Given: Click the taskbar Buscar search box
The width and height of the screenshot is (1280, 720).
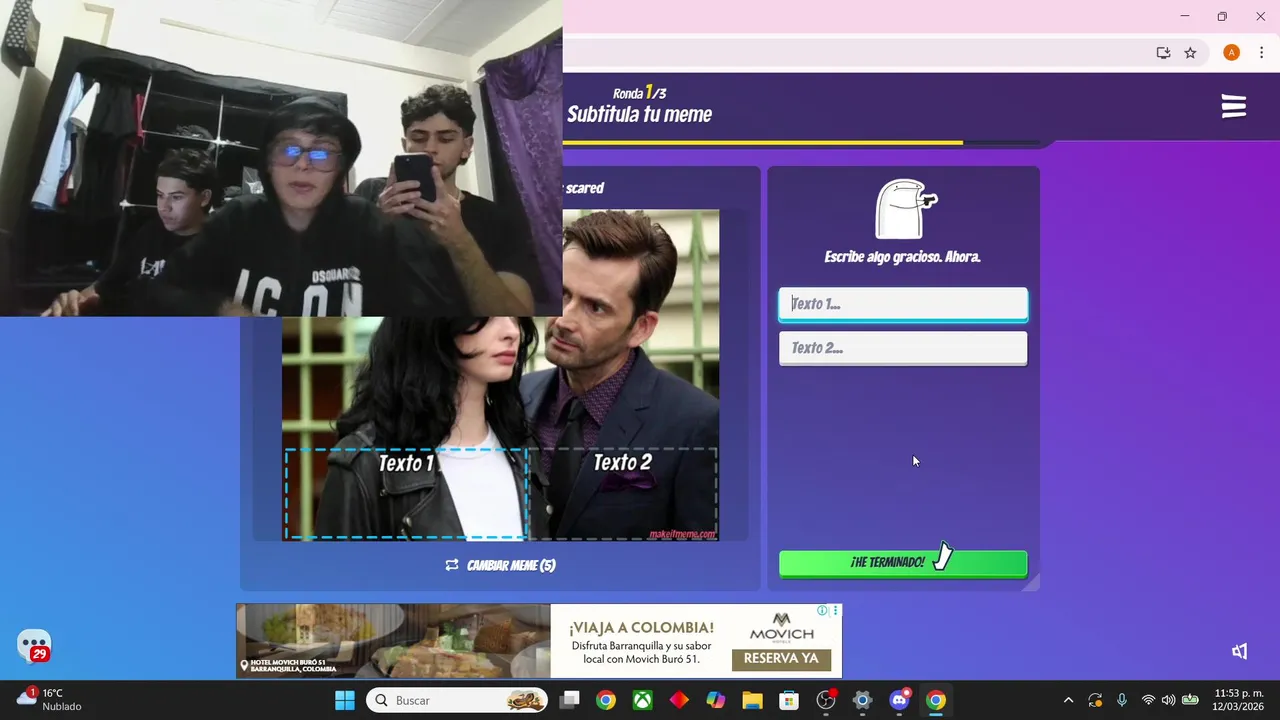Looking at the screenshot, I should 457,700.
